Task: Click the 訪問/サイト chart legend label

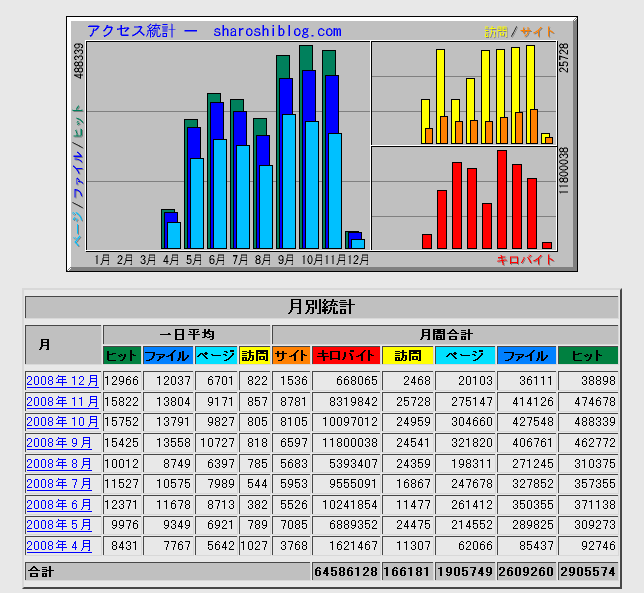Action: [520, 32]
